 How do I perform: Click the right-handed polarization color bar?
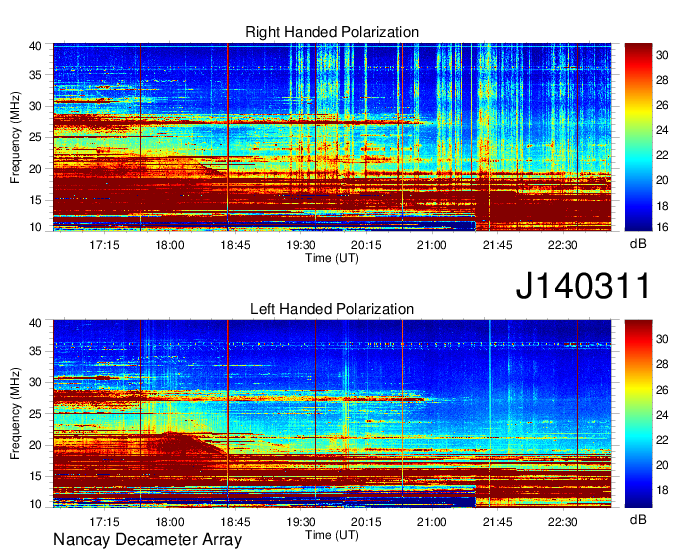pyautogui.click(x=638, y=137)
